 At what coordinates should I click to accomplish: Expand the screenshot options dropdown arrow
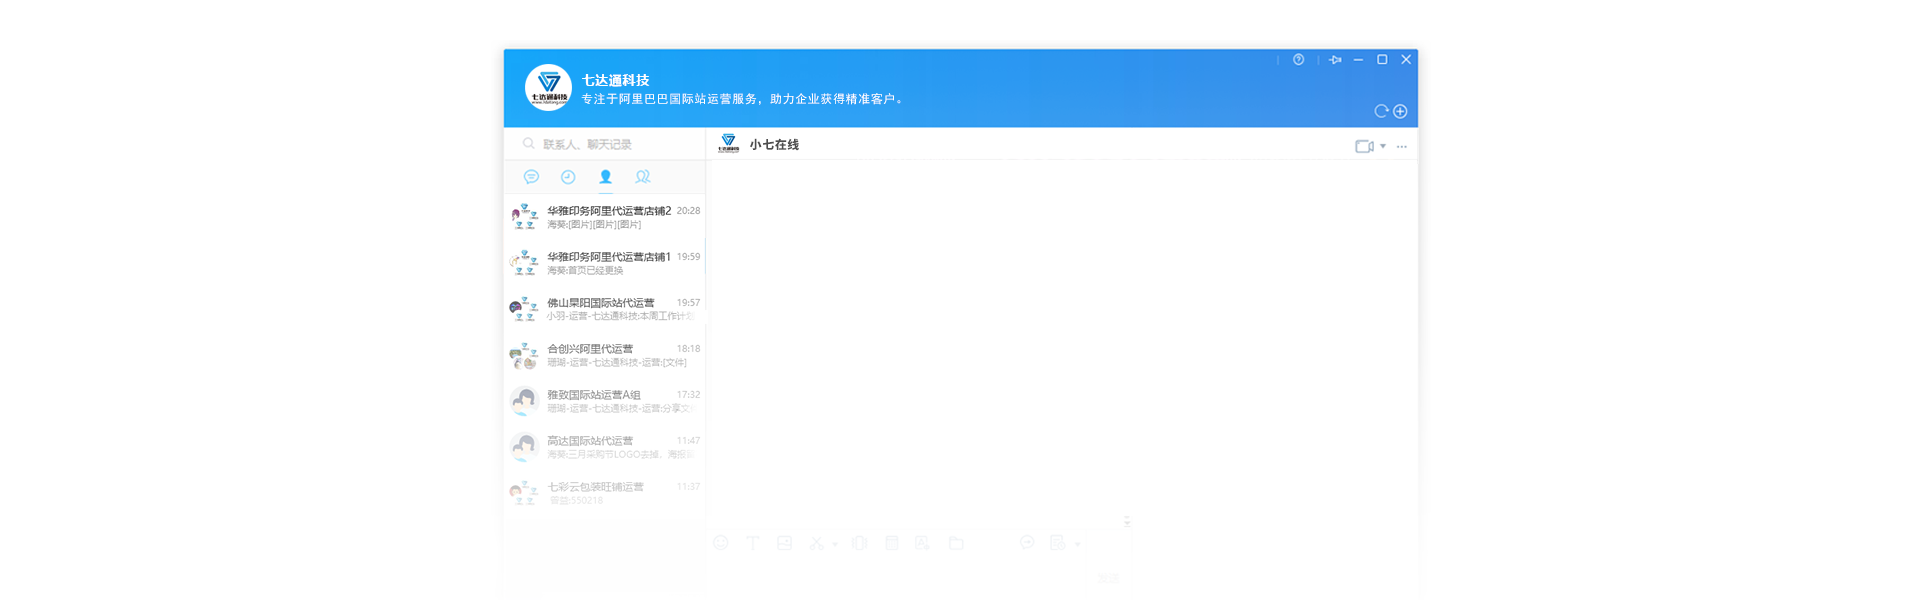click(835, 544)
